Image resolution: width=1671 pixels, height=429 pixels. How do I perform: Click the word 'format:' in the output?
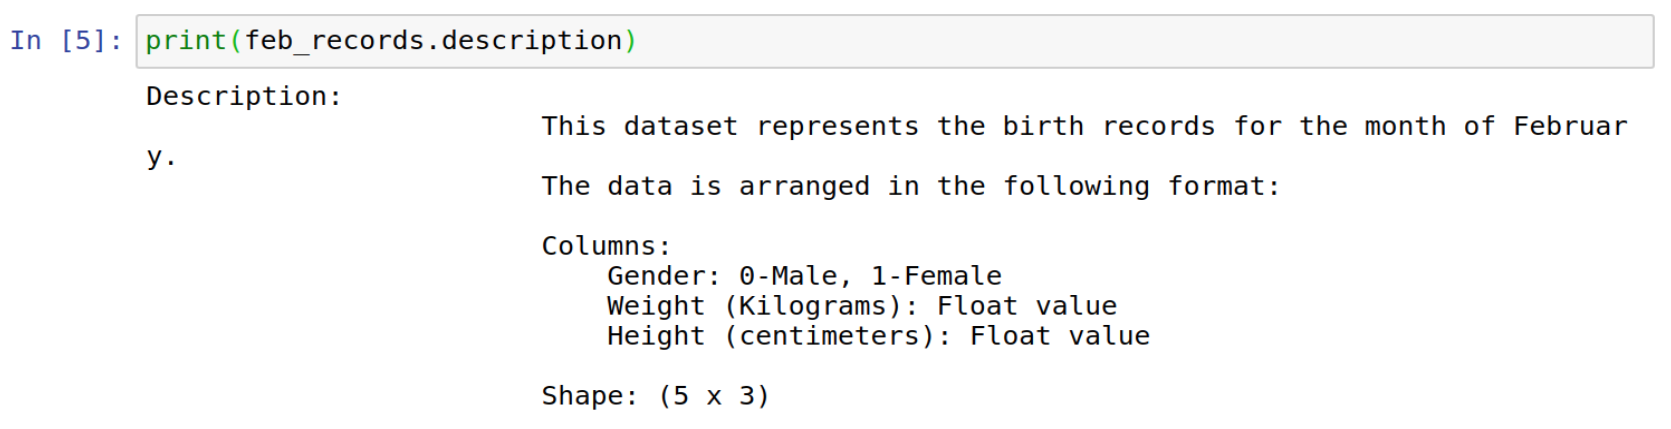point(1224,187)
